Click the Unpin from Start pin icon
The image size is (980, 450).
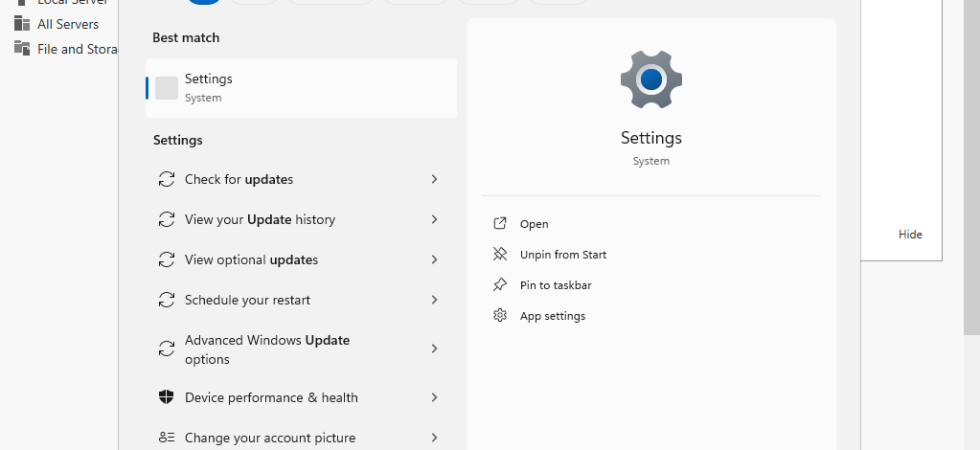pyautogui.click(x=500, y=254)
